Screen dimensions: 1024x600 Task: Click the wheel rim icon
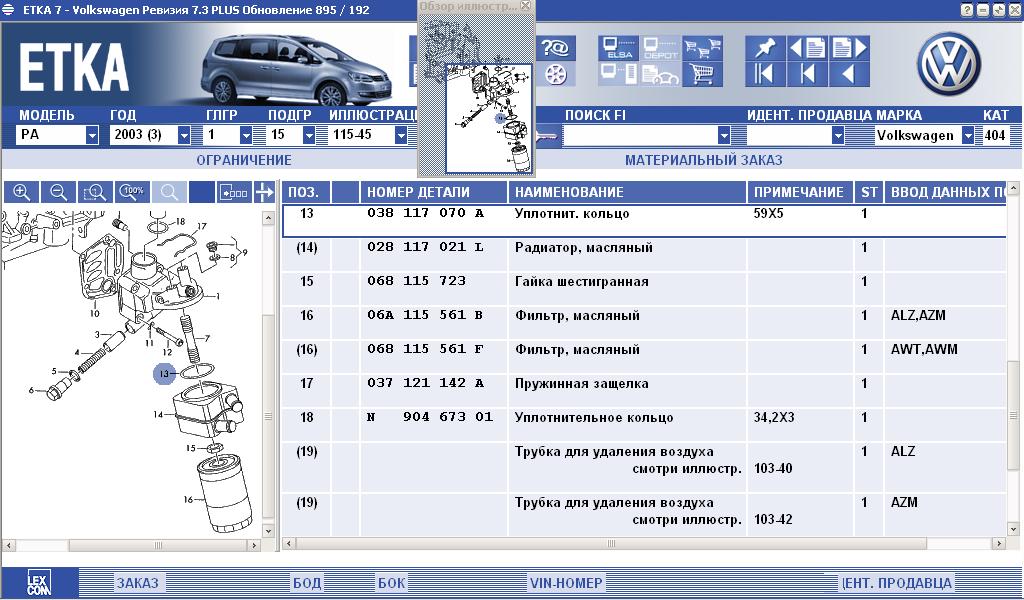556,75
